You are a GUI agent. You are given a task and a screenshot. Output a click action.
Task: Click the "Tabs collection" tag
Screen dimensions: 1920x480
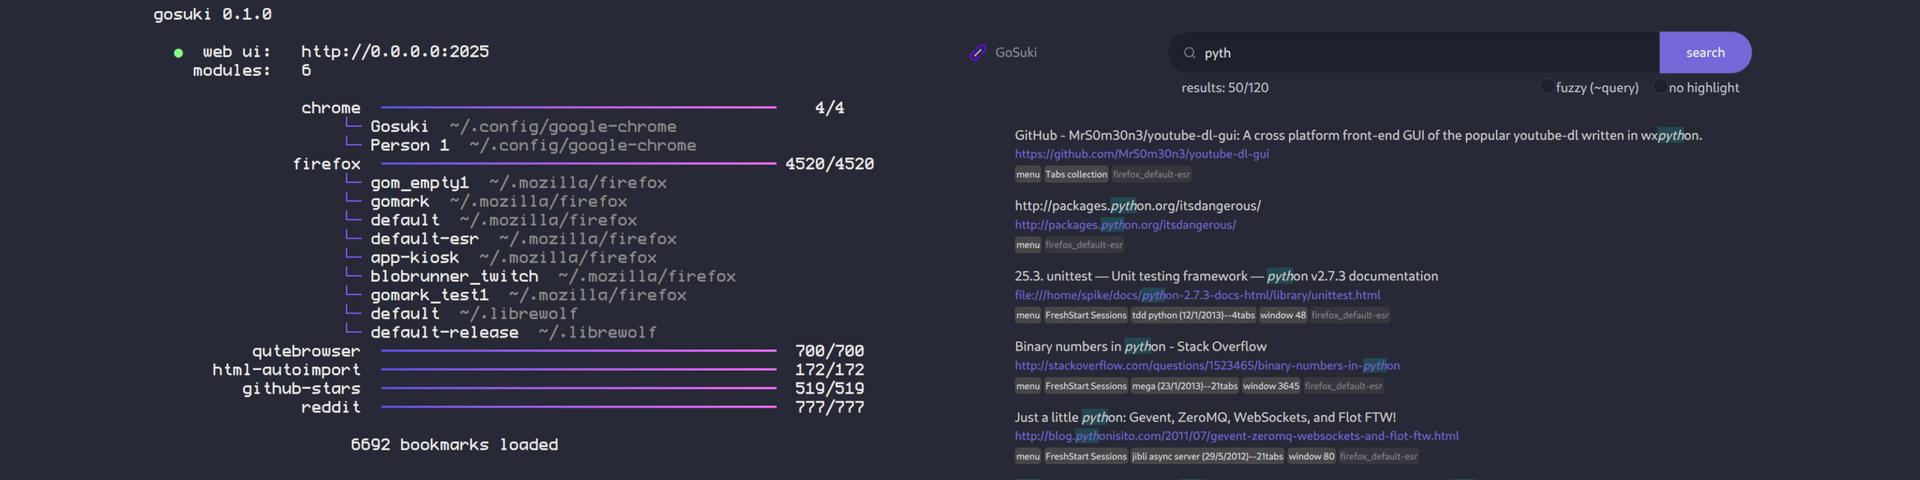1076,174
